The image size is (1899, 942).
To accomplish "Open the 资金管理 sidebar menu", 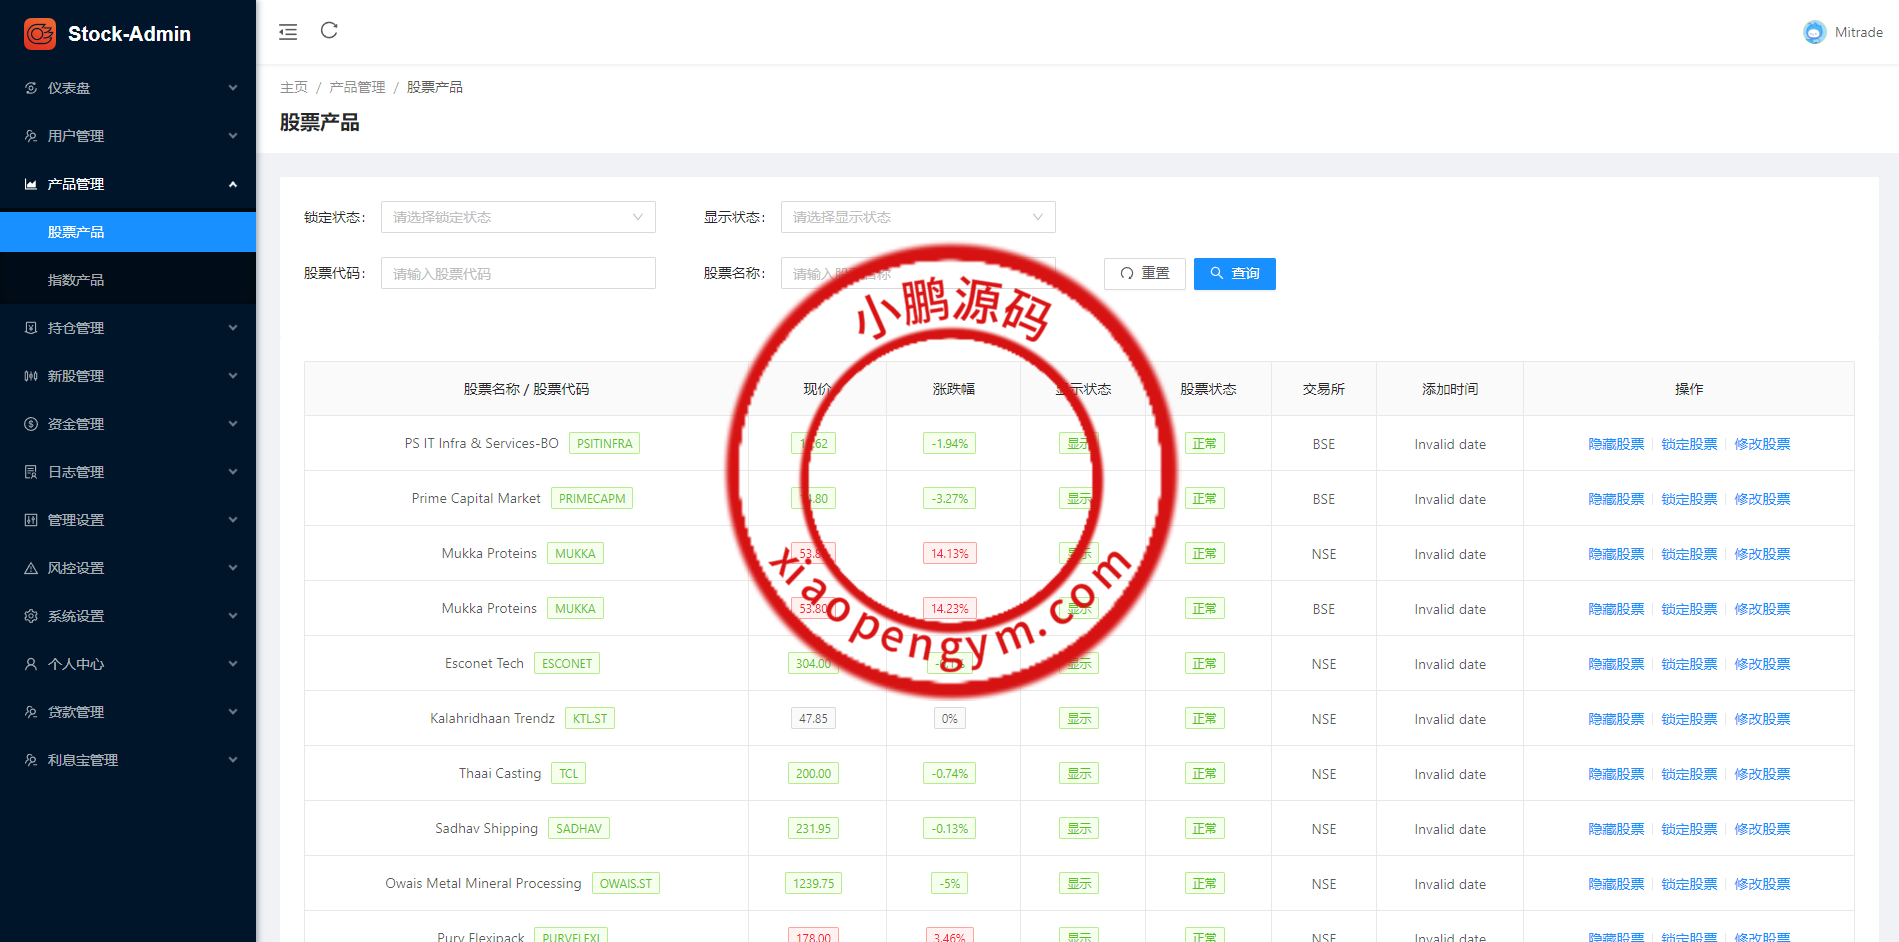I will tap(128, 424).
